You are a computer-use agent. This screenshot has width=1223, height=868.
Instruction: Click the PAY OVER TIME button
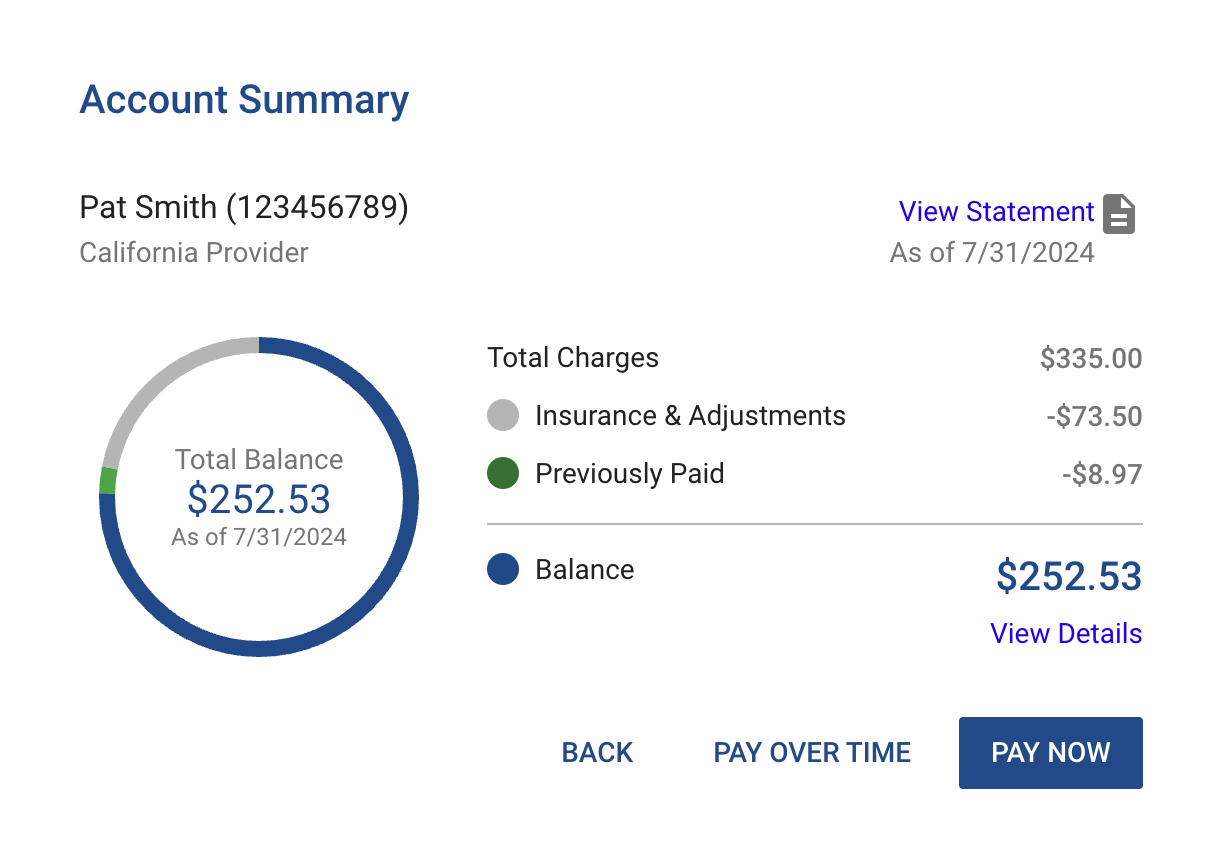812,752
